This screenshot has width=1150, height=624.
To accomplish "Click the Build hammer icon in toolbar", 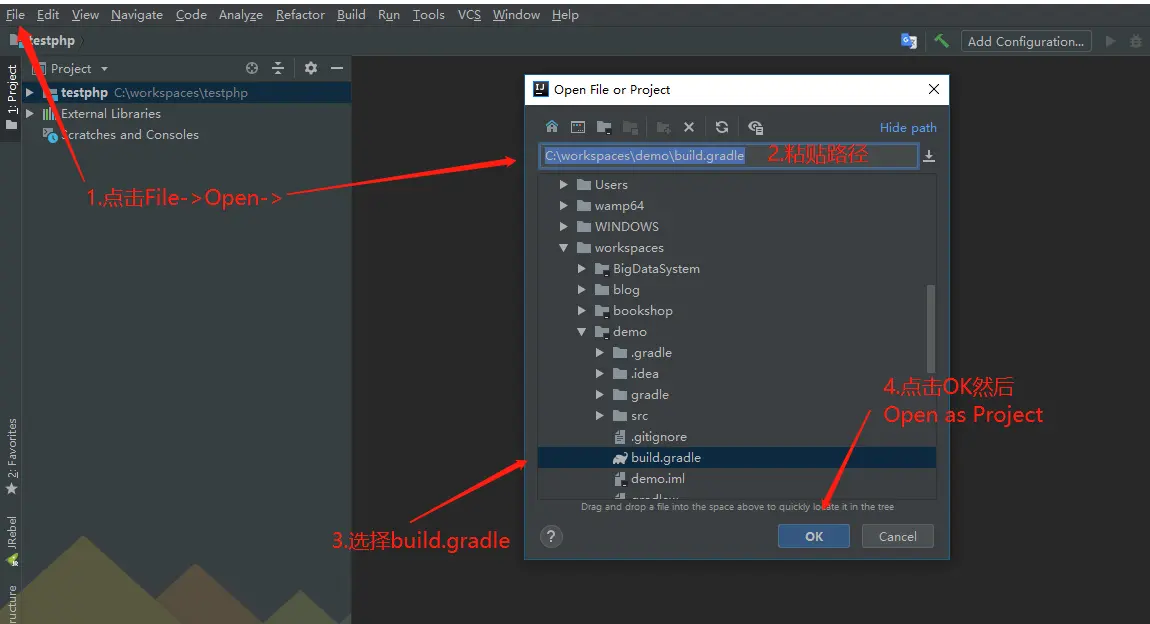I will [x=941, y=41].
